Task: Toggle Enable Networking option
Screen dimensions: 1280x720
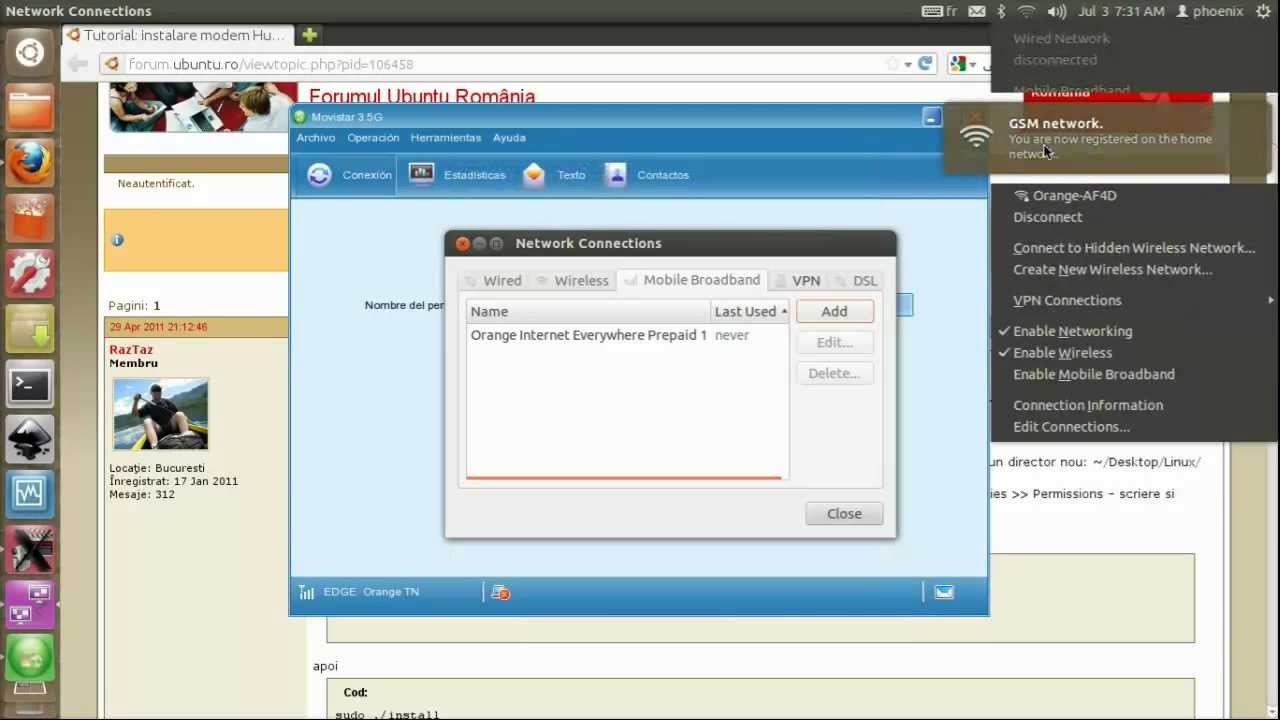Action: point(1072,331)
